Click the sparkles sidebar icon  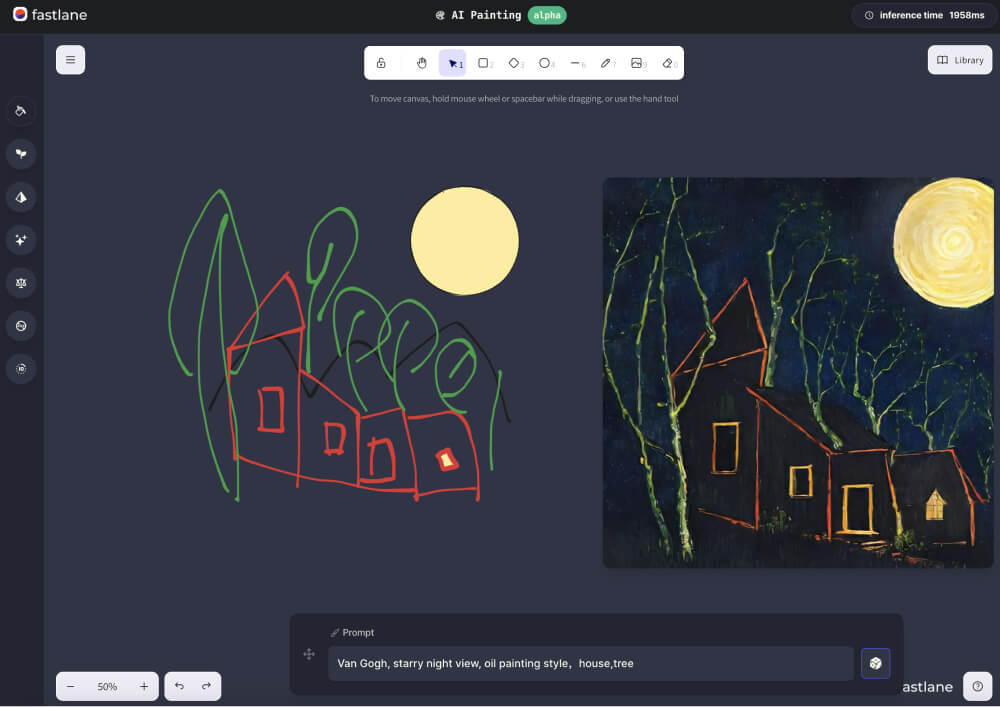point(21,240)
